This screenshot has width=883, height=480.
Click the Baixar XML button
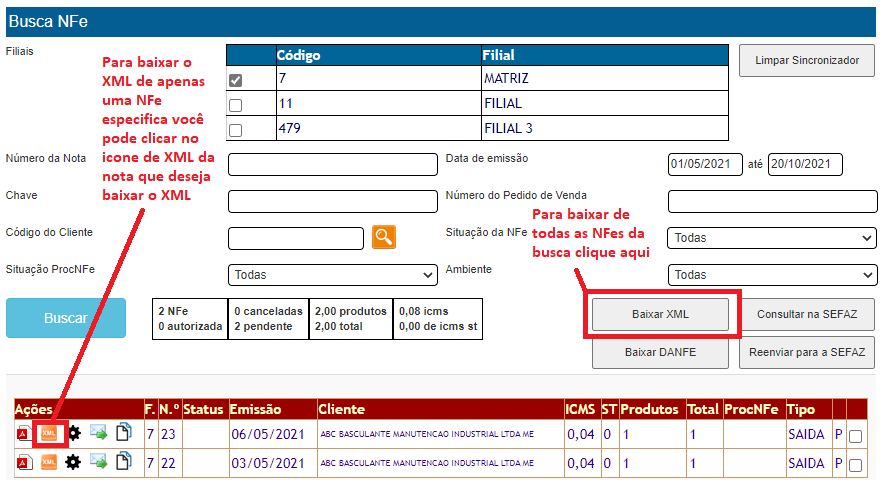pyautogui.click(x=660, y=314)
